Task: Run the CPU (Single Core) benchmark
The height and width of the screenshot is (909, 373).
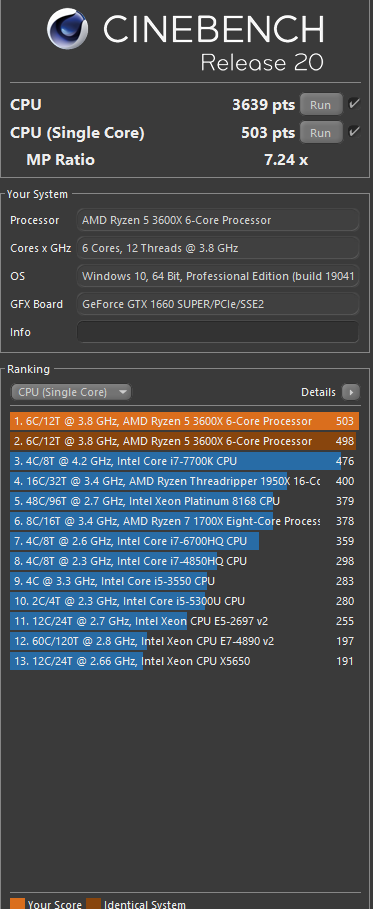Action: [x=321, y=133]
